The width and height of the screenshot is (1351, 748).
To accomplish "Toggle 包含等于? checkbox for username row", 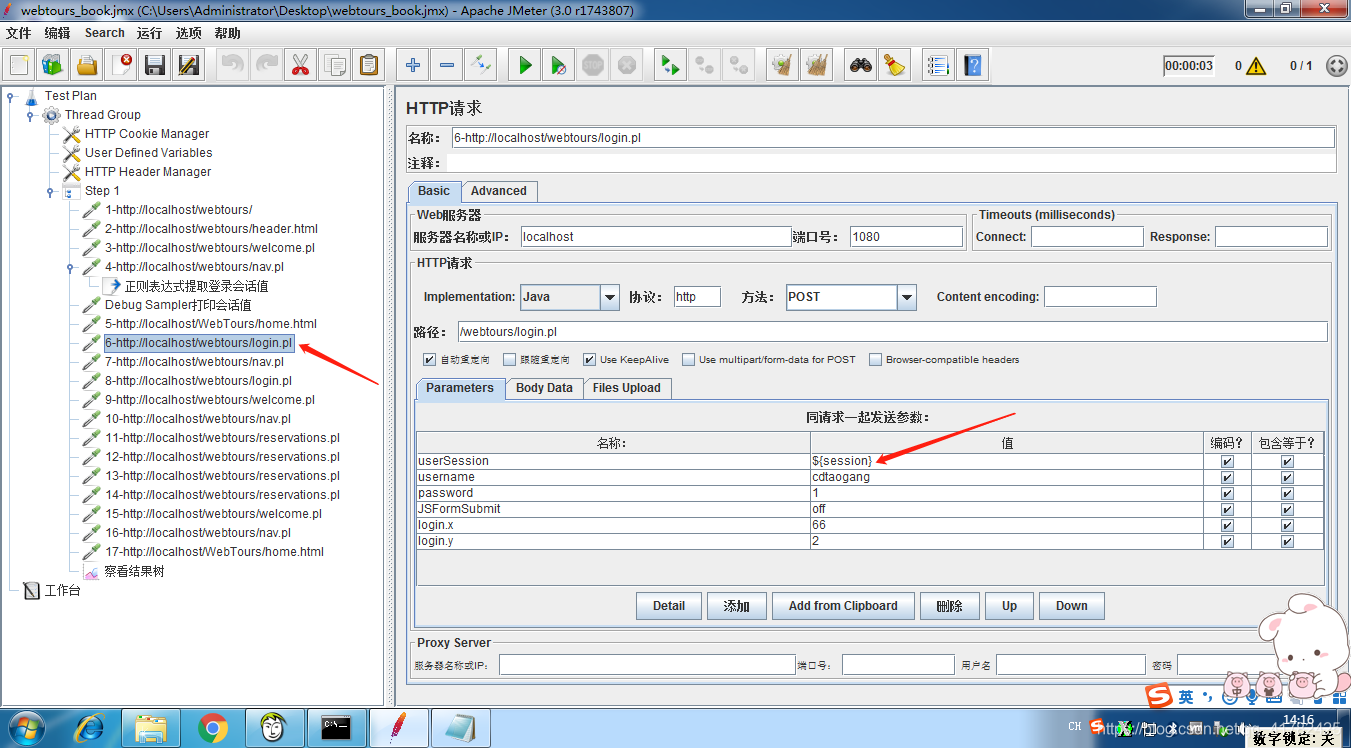I will coord(1287,478).
